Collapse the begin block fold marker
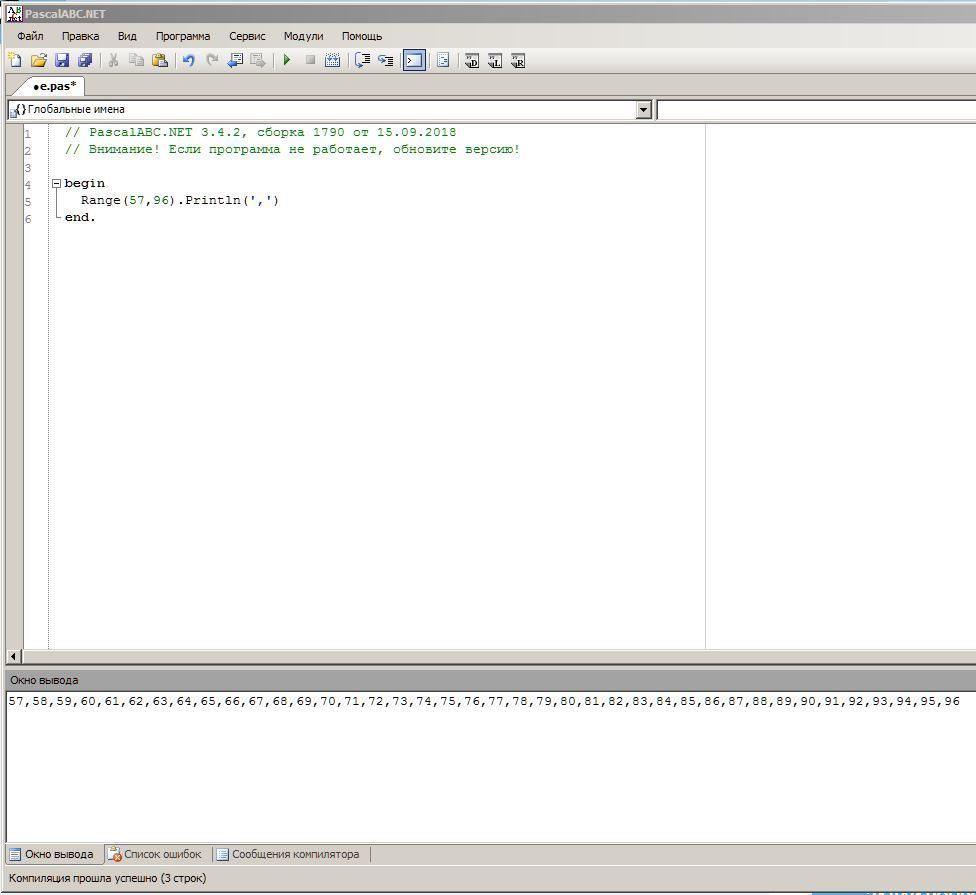976x895 pixels. click(57, 184)
